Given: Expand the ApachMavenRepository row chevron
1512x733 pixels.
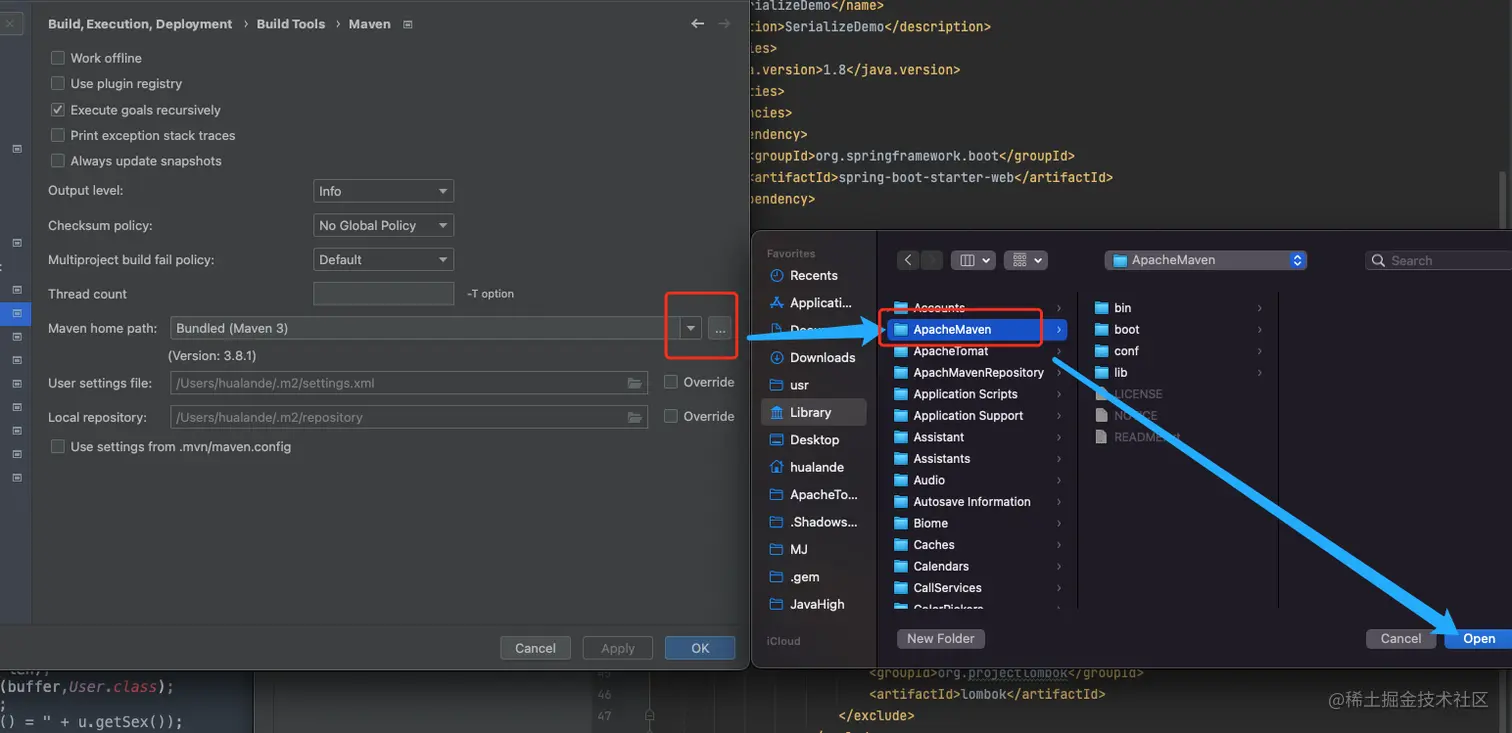Looking at the screenshot, I should [1059, 373].
